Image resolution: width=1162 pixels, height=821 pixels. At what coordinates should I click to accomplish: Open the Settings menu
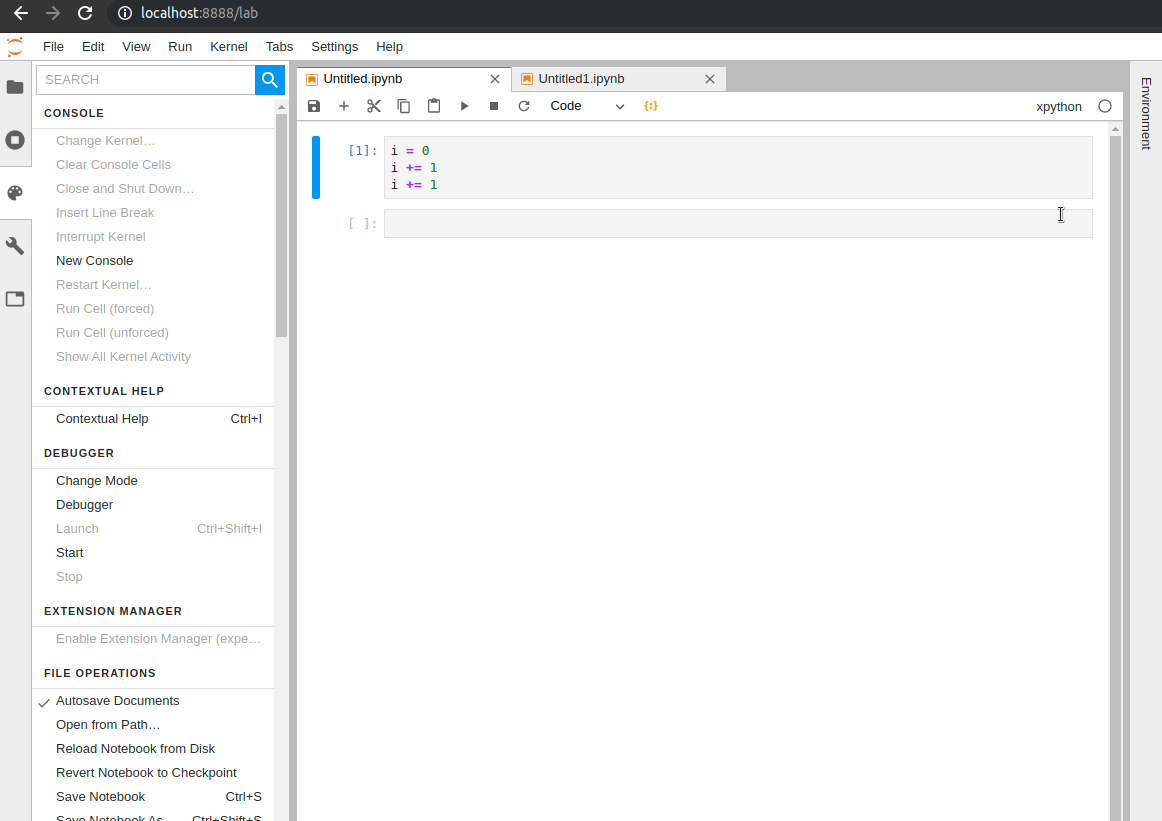334,46
